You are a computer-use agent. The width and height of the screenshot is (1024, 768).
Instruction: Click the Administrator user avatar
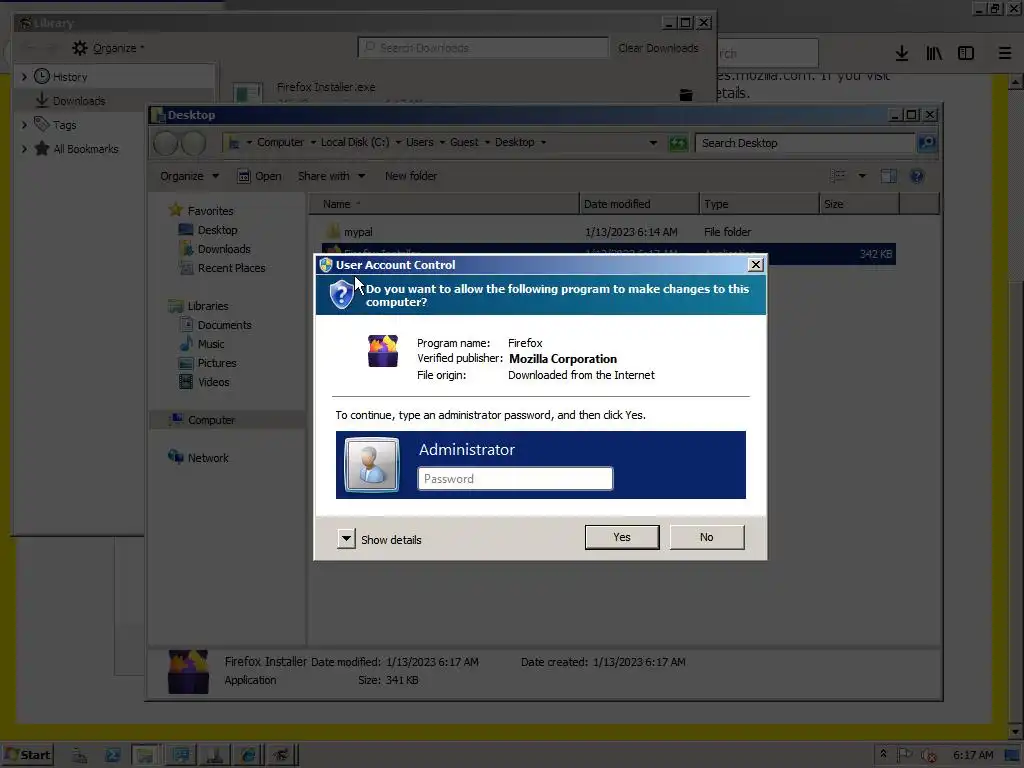click(x=372, y=464)
